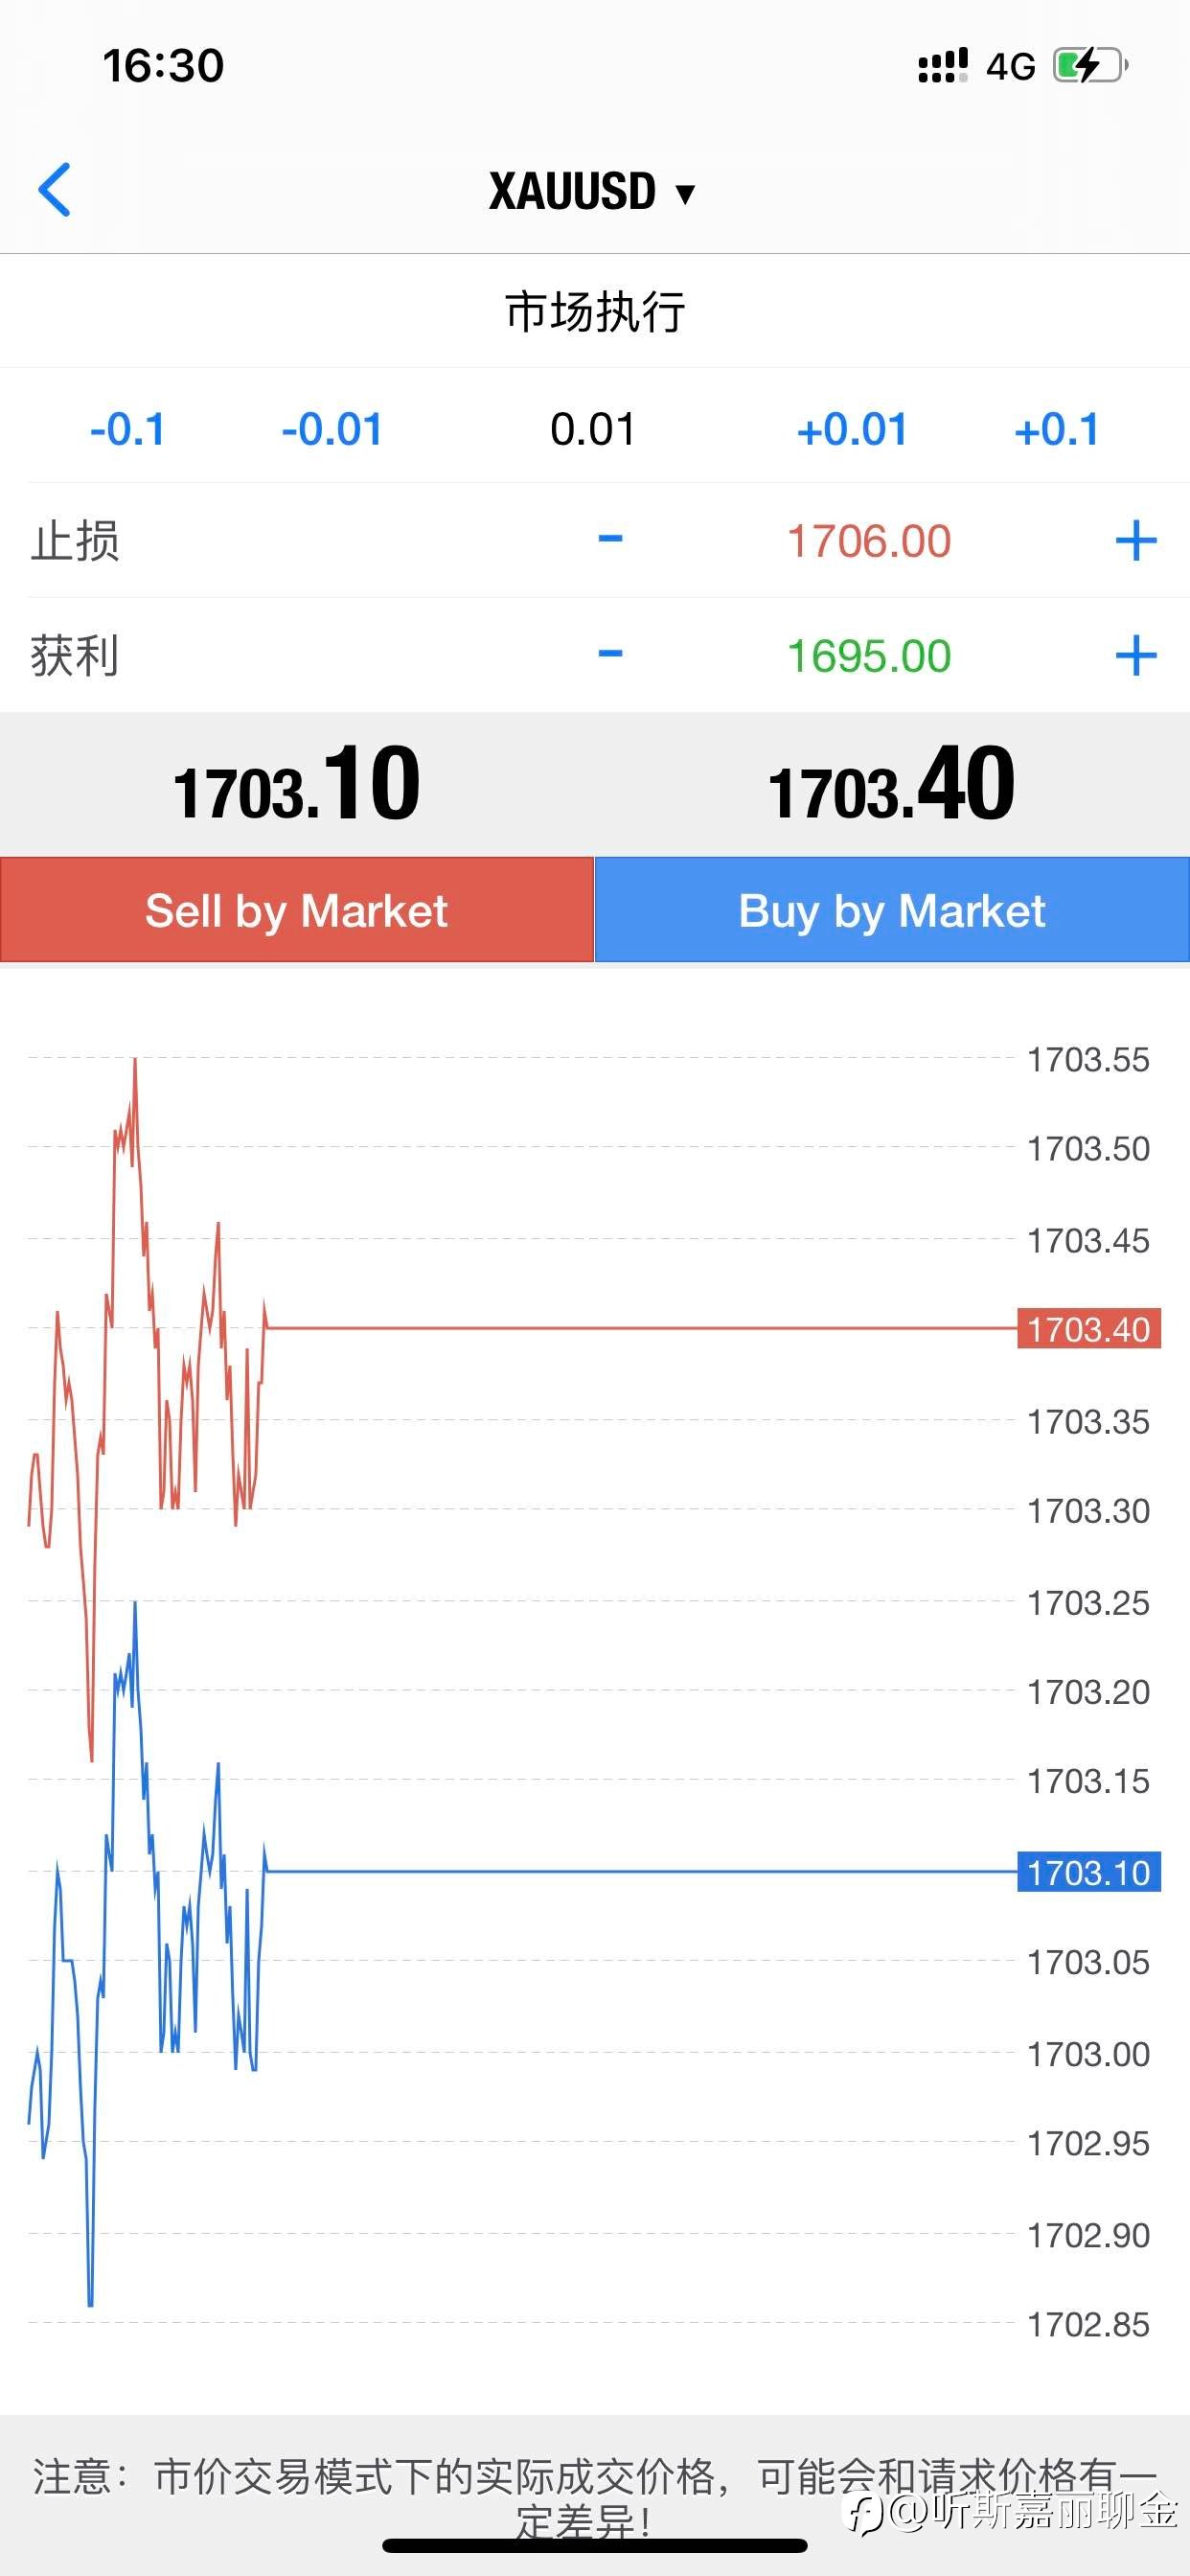The image size is (1190, 2576).
Task: Tap minus icon for 获利 take profit
Action: [610, 655]
